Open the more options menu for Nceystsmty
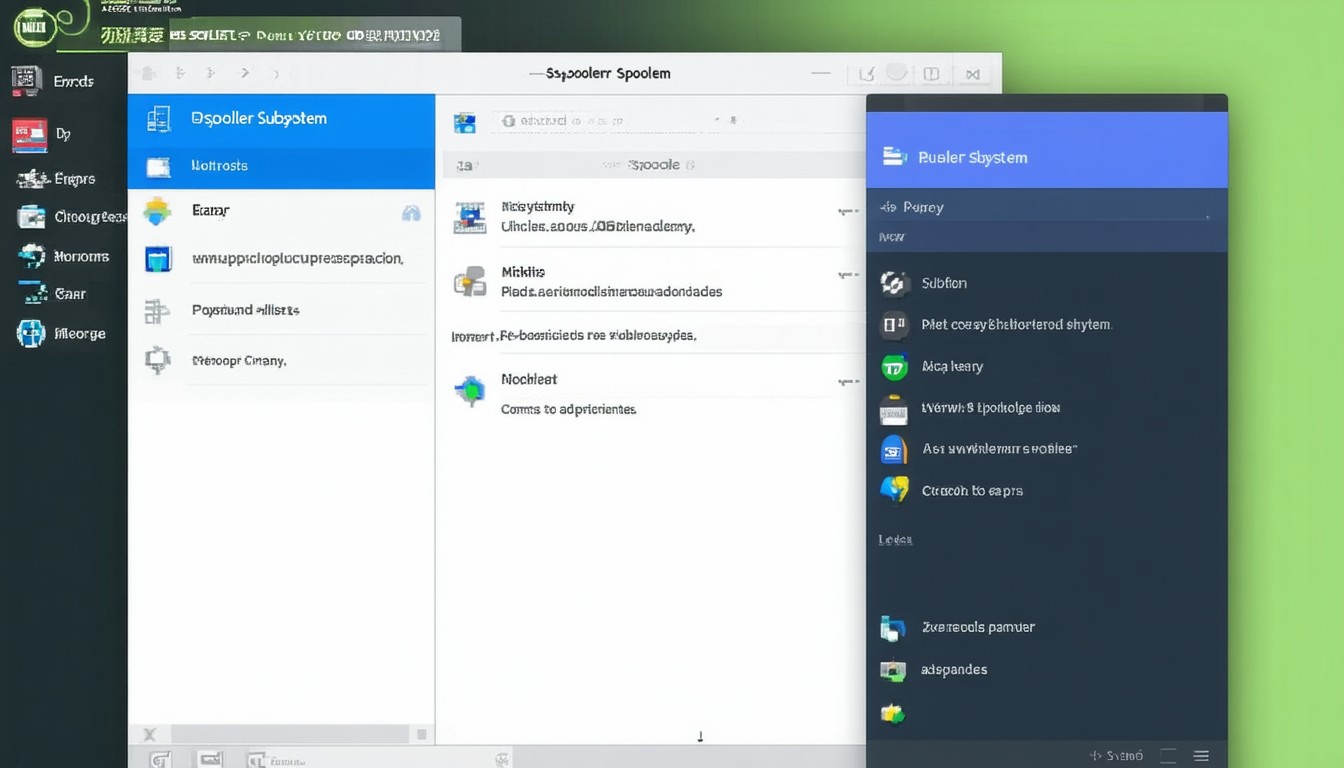Screen dimensions: 1344x768 point(848,212)
